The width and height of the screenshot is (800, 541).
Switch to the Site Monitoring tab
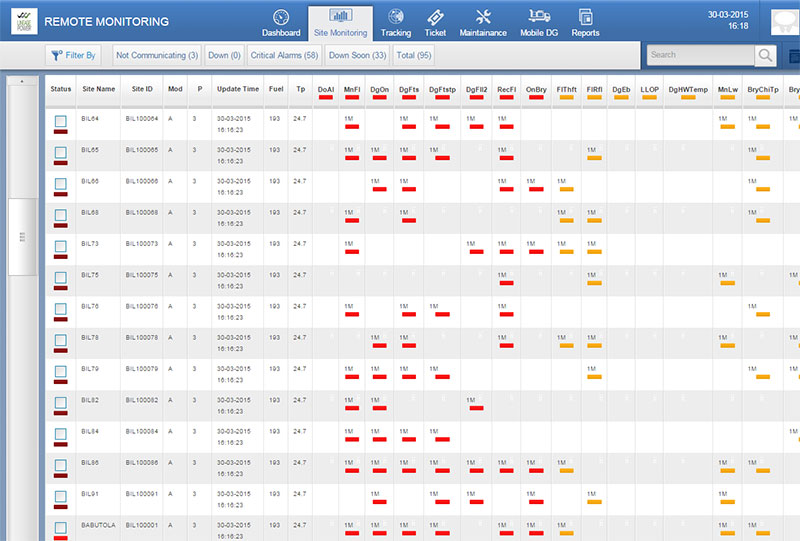click(x=341, y=21)
